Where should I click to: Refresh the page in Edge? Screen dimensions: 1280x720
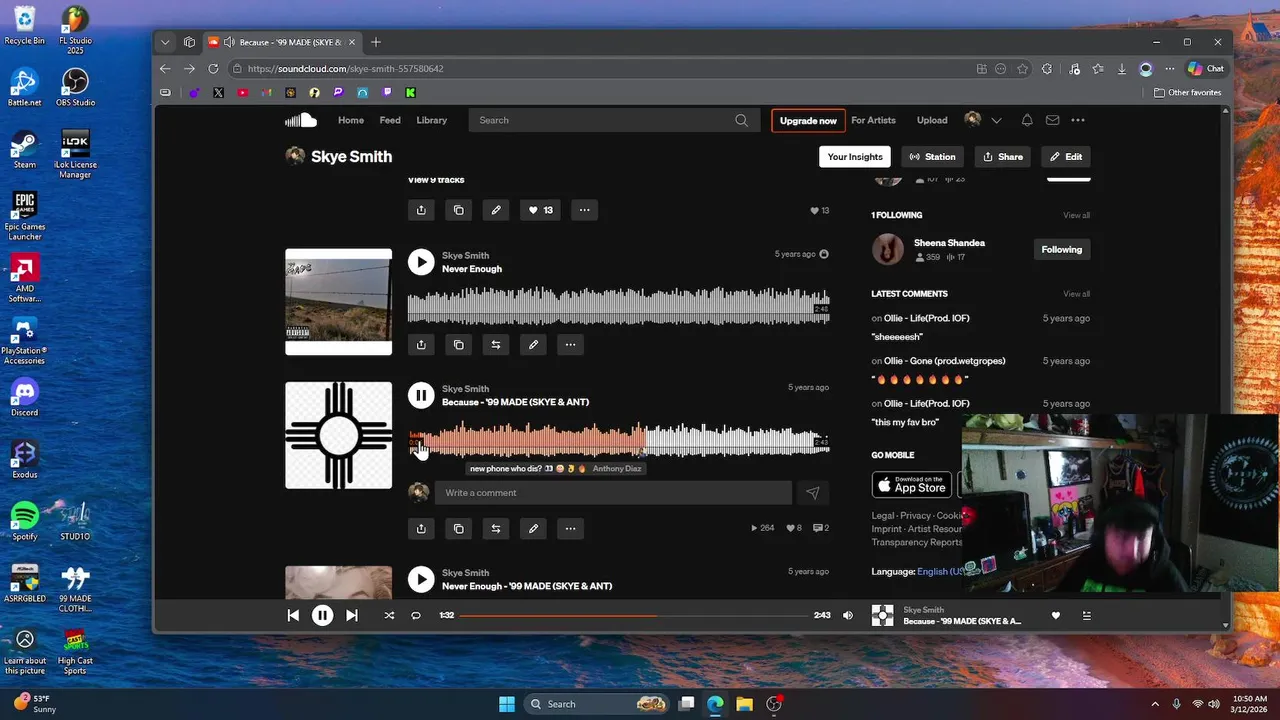pos(213,69)
